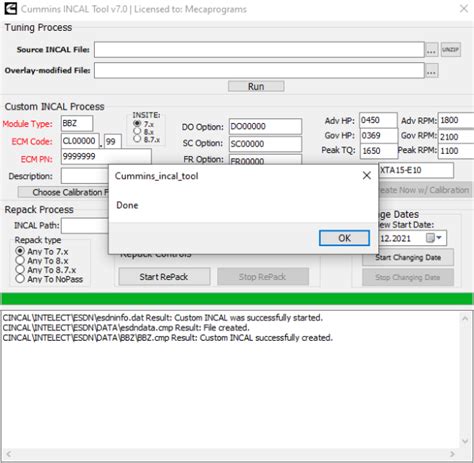The image size is (474, 463).
Task: Click the log horizontal scroll left arrow
Action: (9, 454)
